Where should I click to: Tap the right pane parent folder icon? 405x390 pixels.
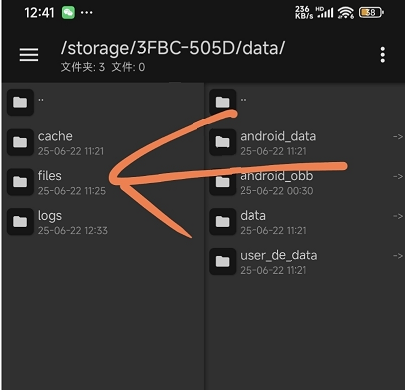click(x=223, y=103)
